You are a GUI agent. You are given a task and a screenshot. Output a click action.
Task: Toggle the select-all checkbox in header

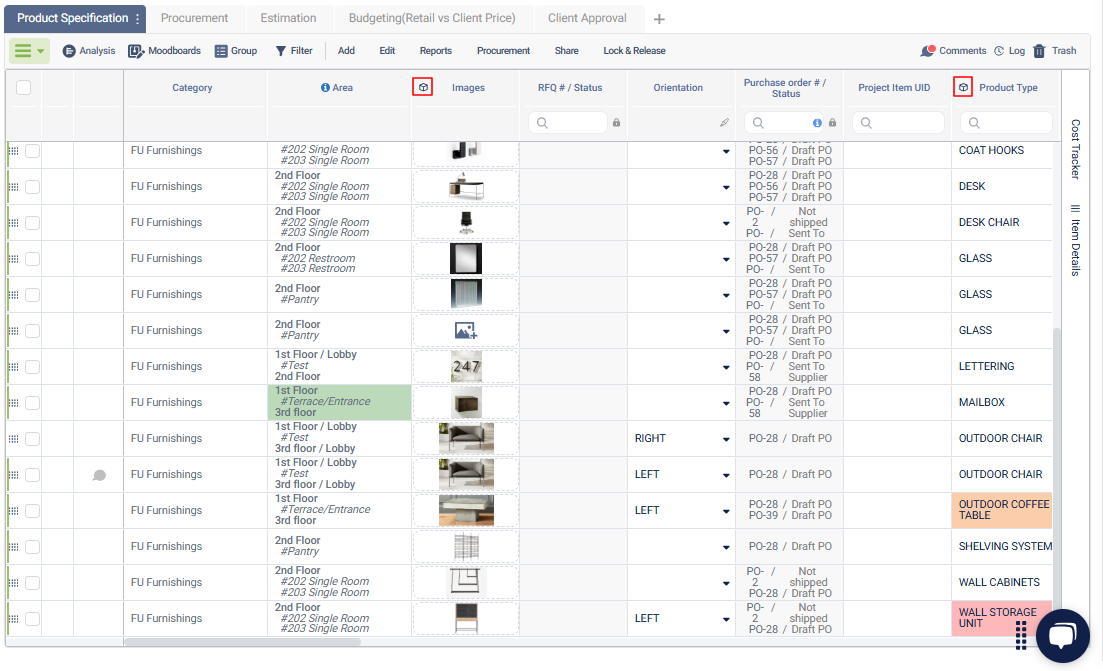(x=24, y=88)
